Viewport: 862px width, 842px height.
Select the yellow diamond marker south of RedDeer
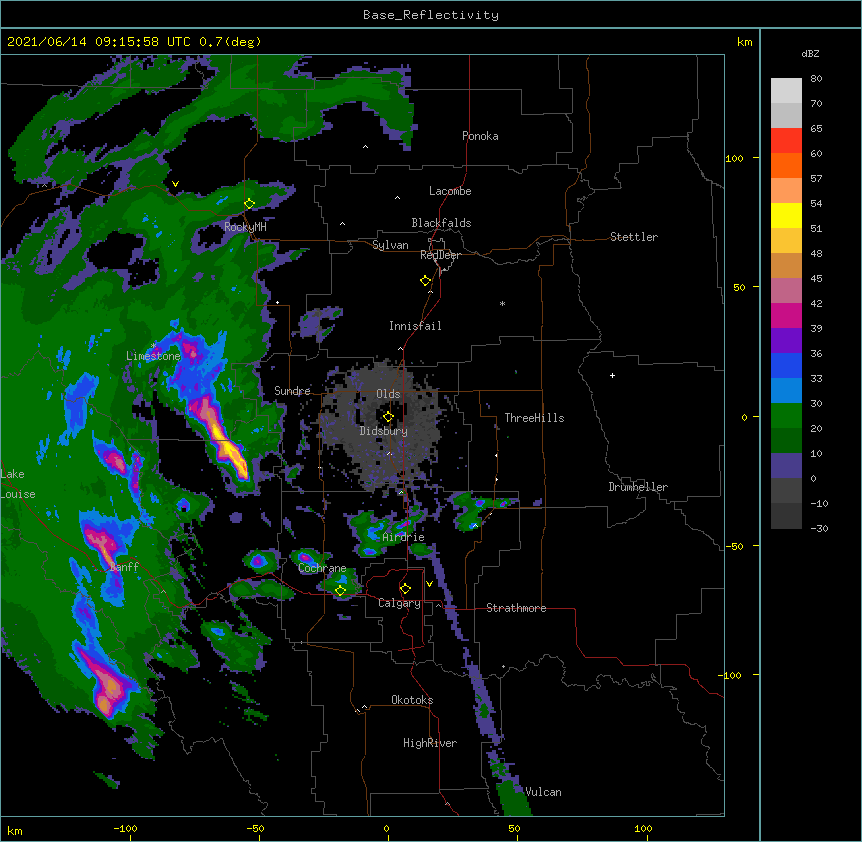click(x=426, y=281)
